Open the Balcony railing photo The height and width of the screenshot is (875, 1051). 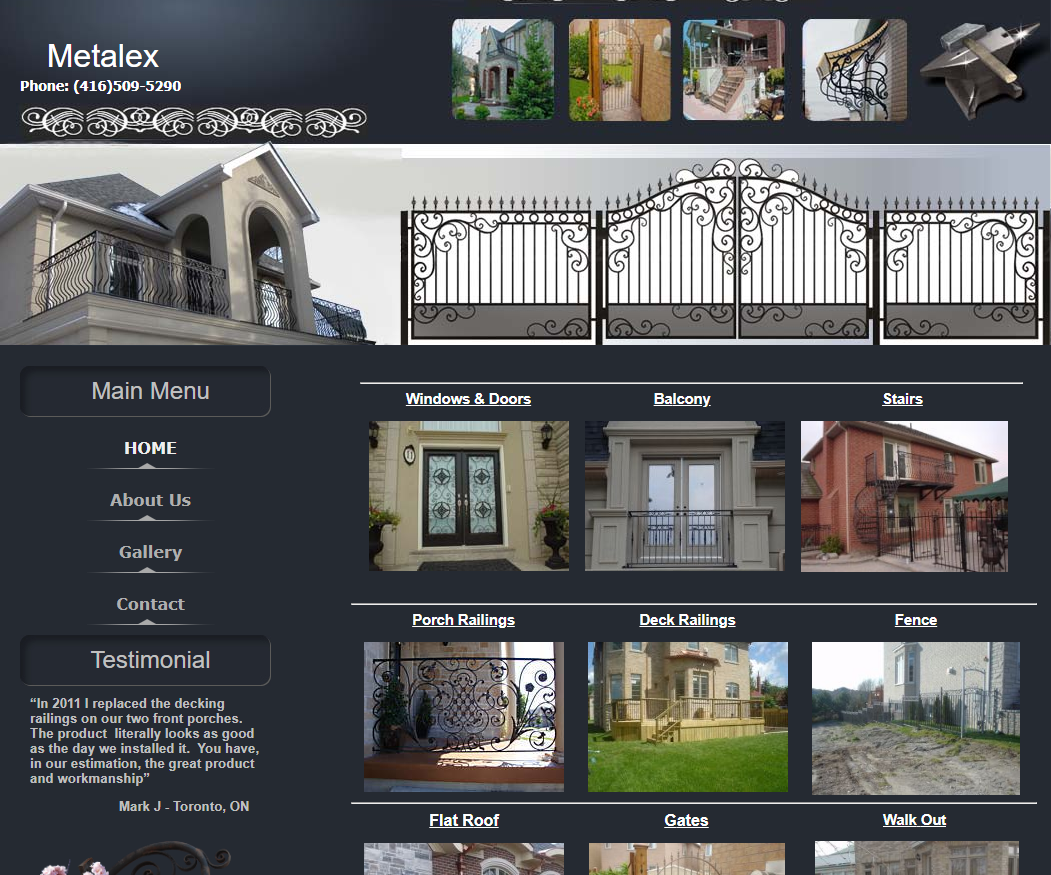(684, 496)
